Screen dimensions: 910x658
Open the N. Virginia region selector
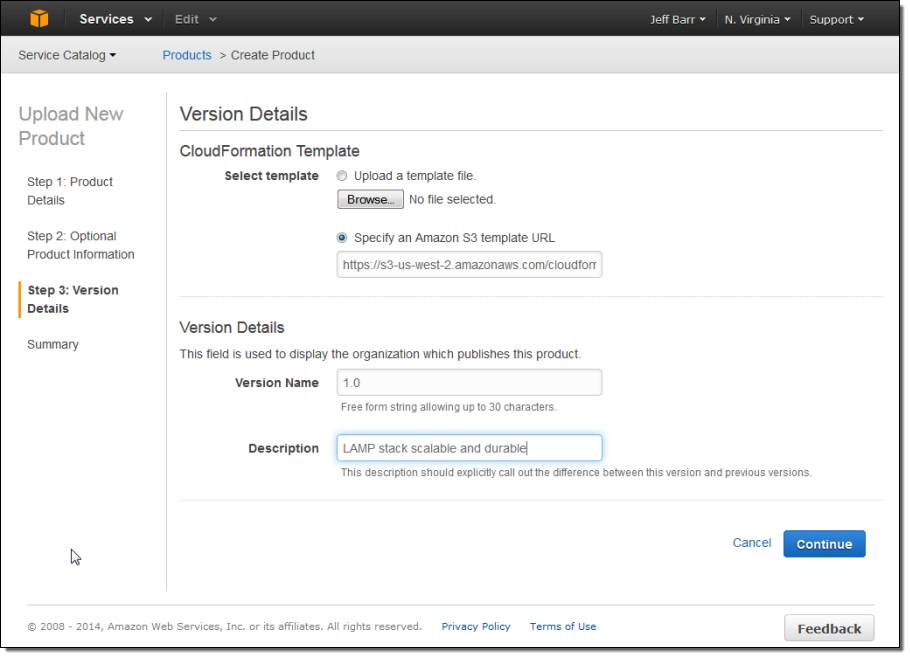click(757, 19)
